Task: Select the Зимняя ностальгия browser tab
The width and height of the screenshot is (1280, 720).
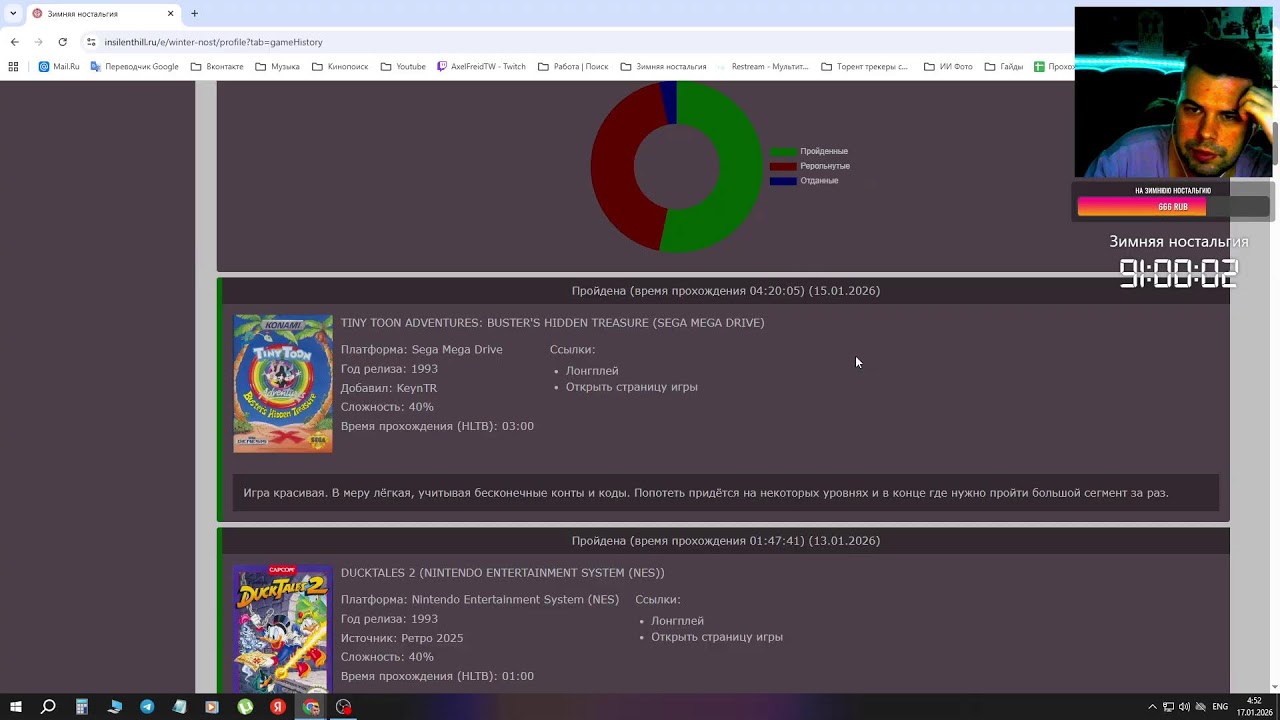Action: point(102,14)
